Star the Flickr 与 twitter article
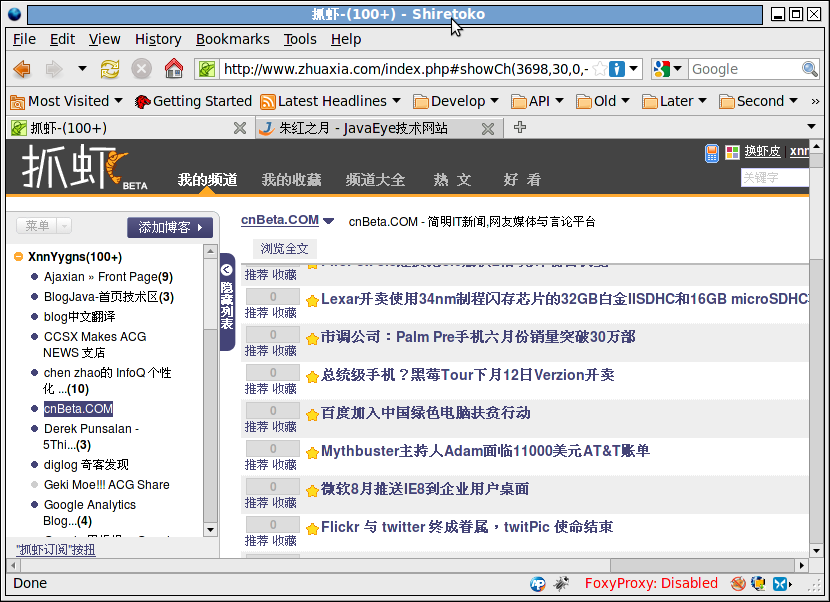The height and width of the screenshot is (602, 830). click(x=312, y=528)
